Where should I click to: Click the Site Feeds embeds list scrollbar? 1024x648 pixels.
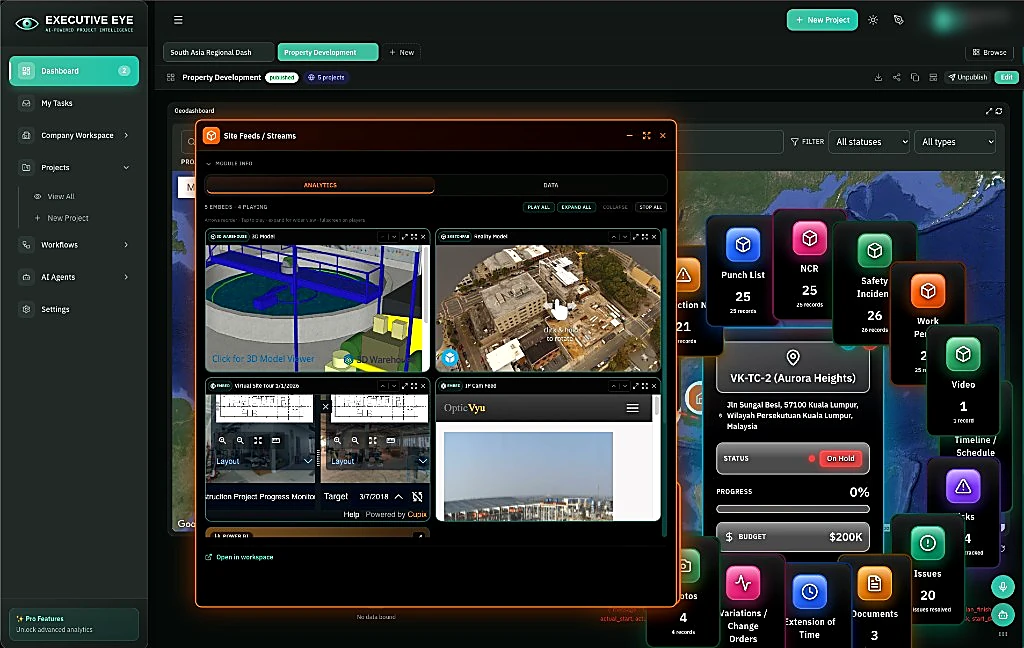point(665,382)
